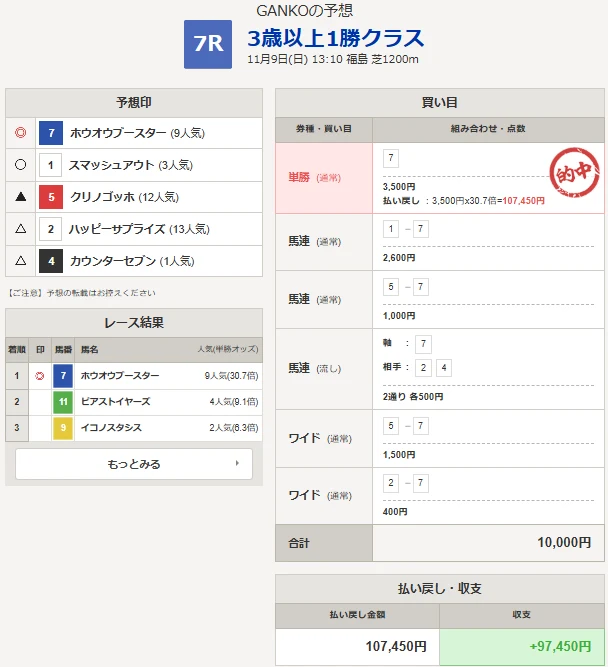Click ピアストイヤーズ in race results
The width and height of the screenshot is (608, 667).
[x=118, y=402]
